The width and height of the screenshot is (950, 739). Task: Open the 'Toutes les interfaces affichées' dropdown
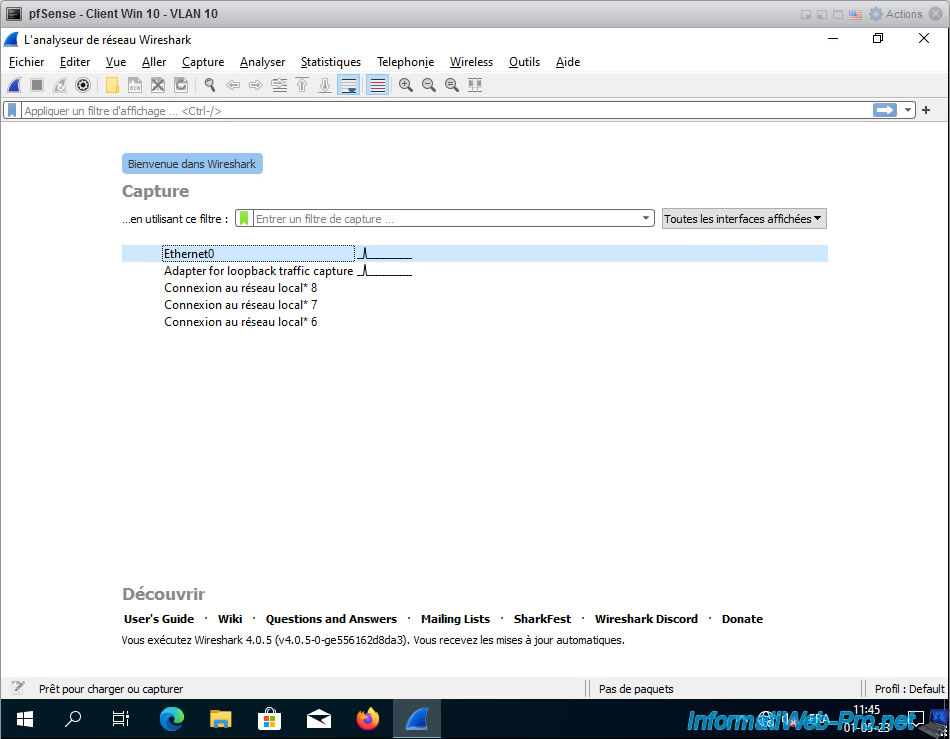tap(743, 219)
